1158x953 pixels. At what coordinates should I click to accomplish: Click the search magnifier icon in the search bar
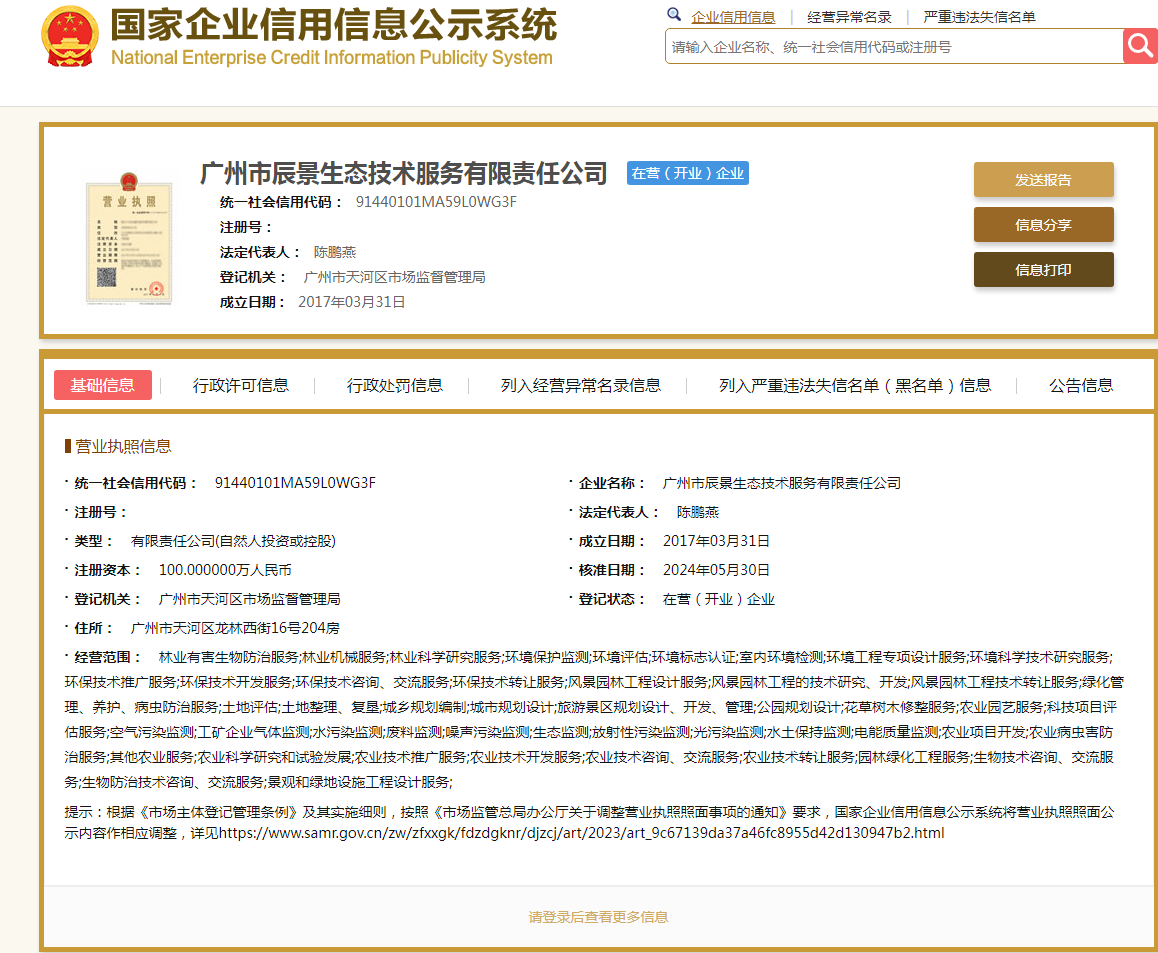point(1140,45)
